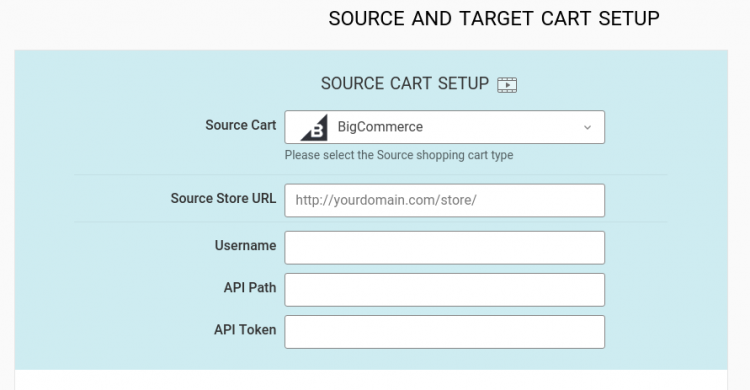This screenshot has height=390, width=750.
Task: Click the separator line below the cart type hint
Action: 371,175
